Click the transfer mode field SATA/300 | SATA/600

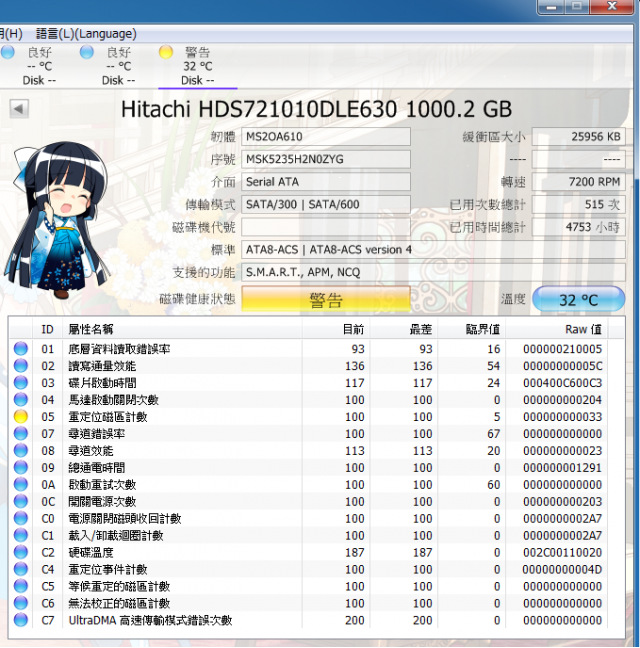pos(326,205)
